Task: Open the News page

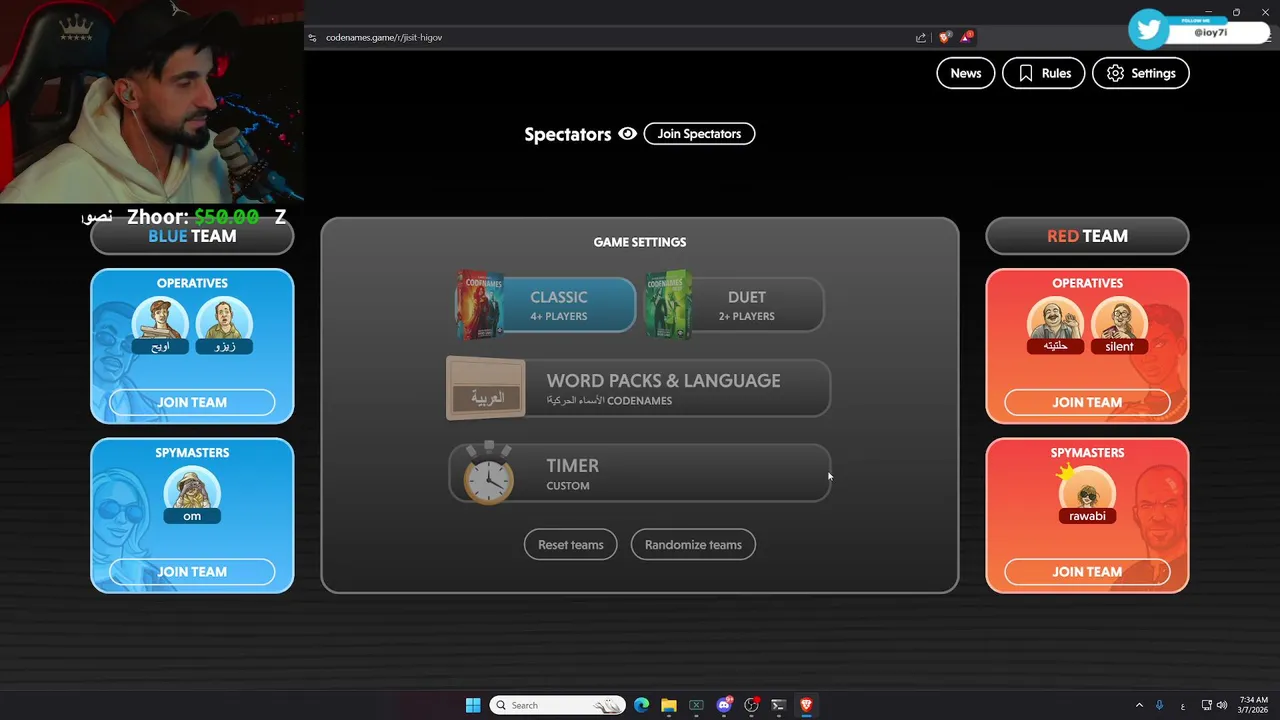Action: point(965,73)
